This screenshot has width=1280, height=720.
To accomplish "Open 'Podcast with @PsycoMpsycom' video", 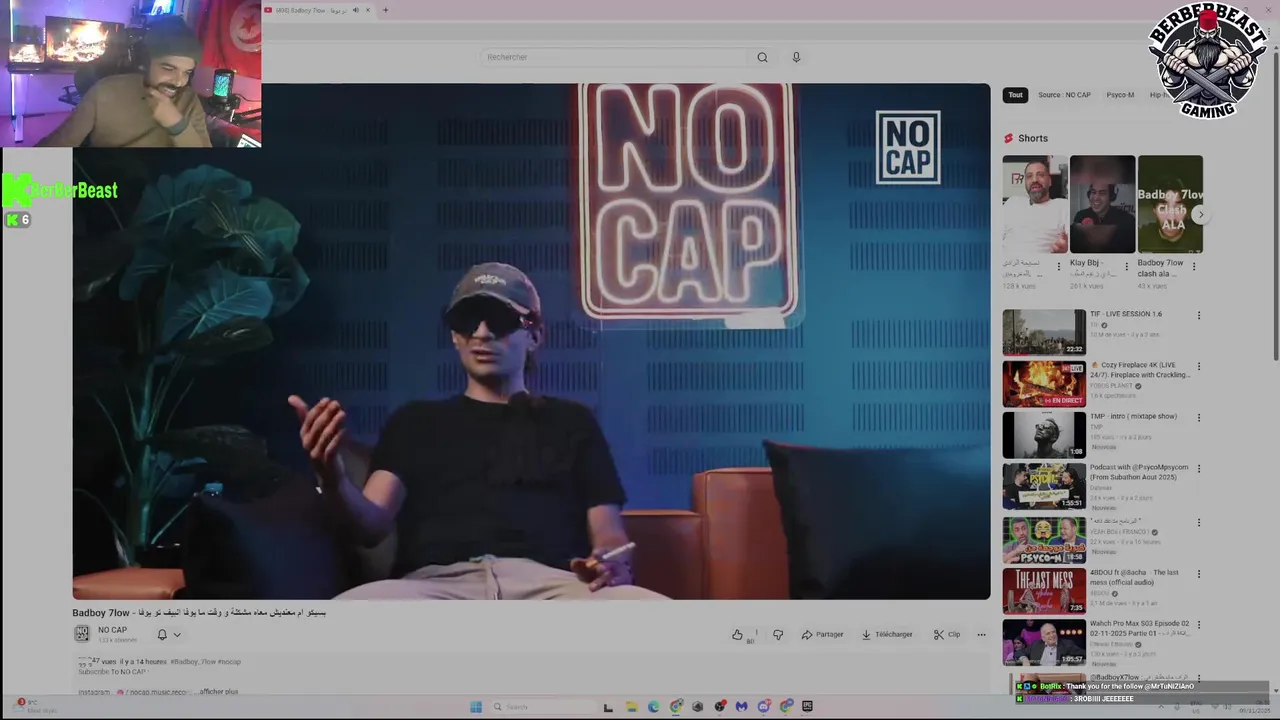I will tap(1044, 486).
